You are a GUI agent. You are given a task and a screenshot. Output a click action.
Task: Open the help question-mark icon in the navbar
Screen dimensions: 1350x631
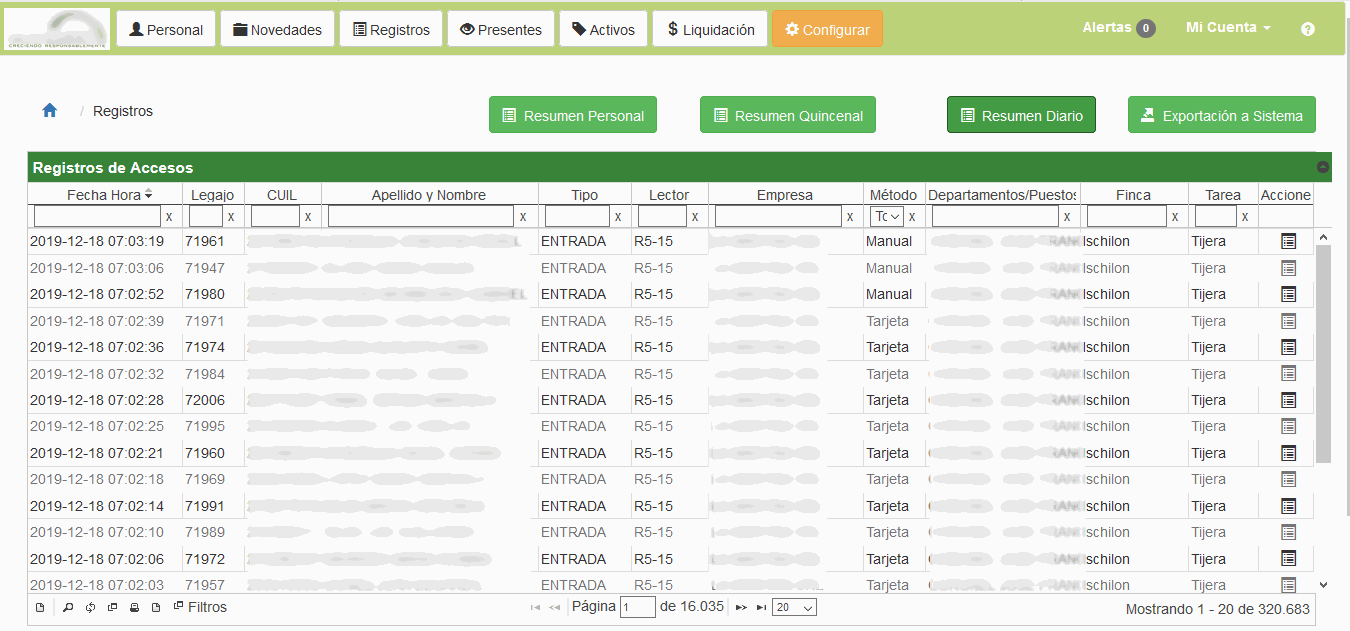[1307, 29]
